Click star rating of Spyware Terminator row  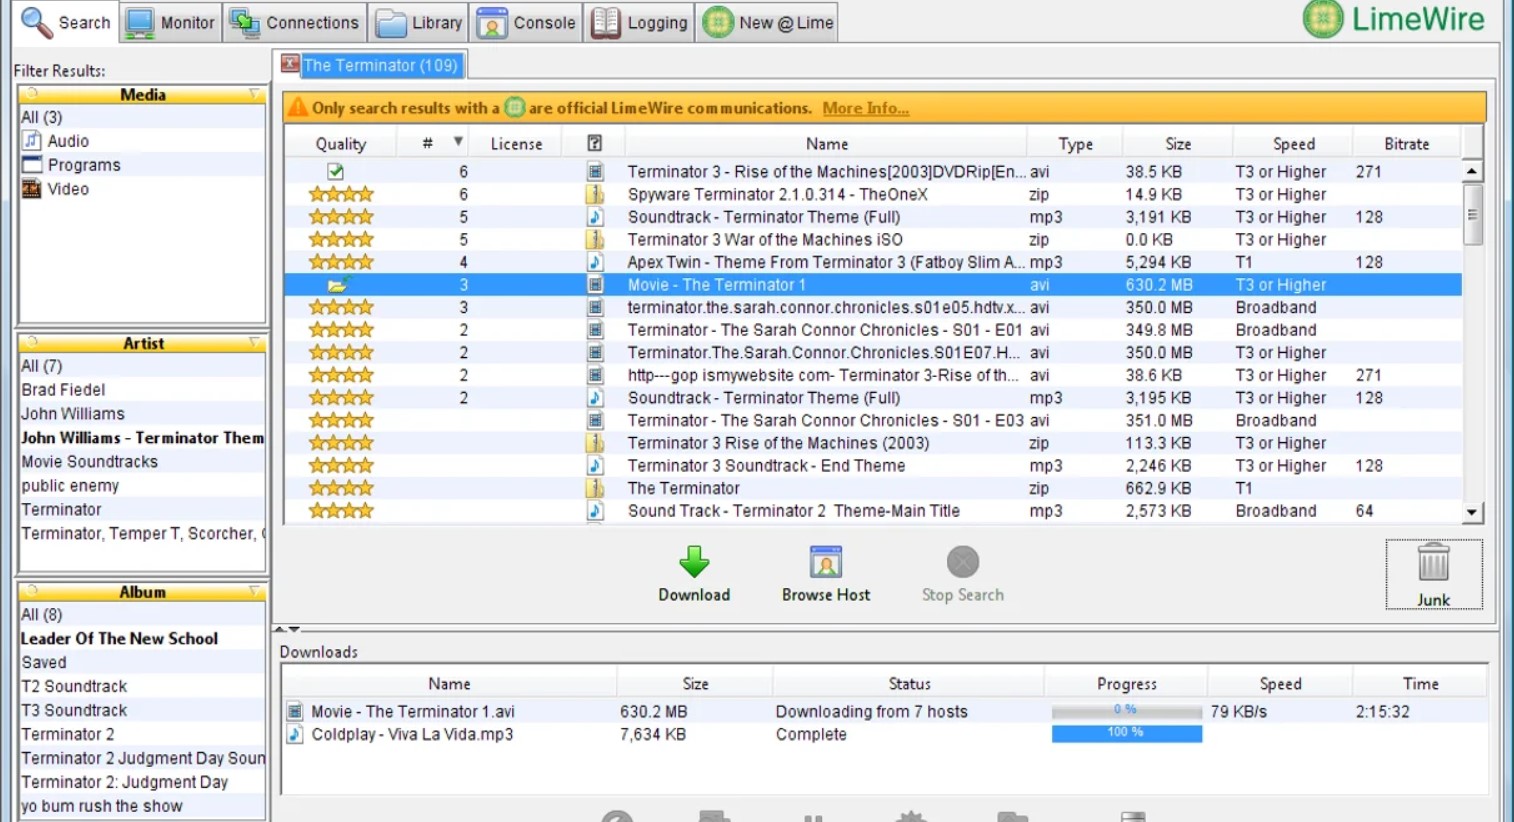(x=341, y=194)
